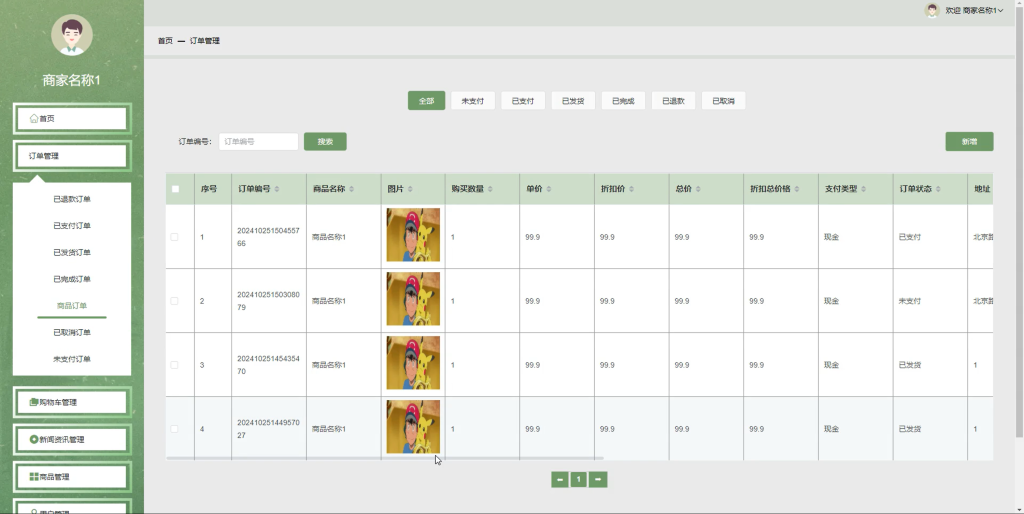Go to previous page arrow in pagination
Viewport: 1024px width, 514px height.
pos(560,480)
